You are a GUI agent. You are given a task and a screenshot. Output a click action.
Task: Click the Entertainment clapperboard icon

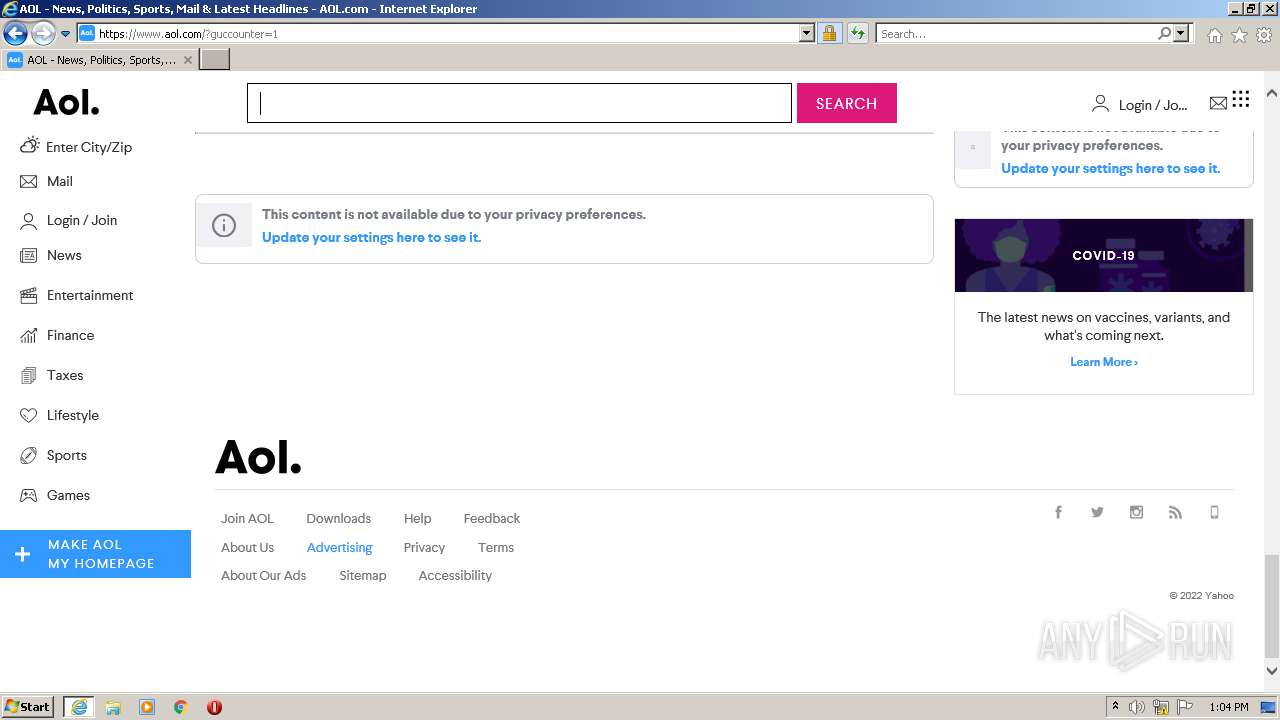coord(28,296)
